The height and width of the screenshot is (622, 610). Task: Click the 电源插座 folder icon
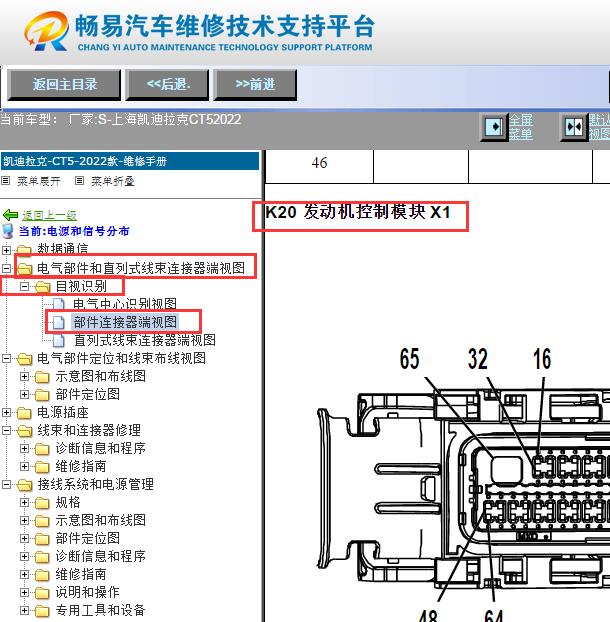[x=24, y=413]
